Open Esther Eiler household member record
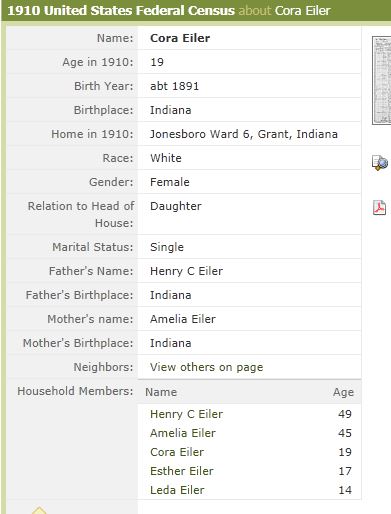The width and height of the screenshot is (391, 514). tap(182, 471)
